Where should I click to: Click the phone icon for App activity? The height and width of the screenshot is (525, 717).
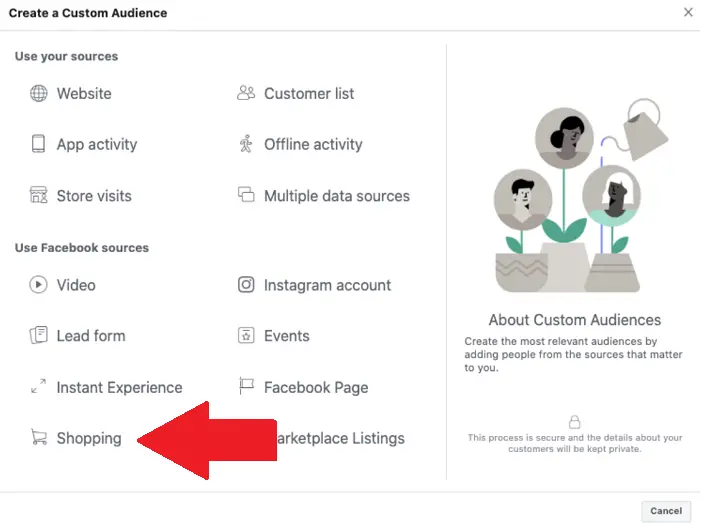click(x=39, y=144)
